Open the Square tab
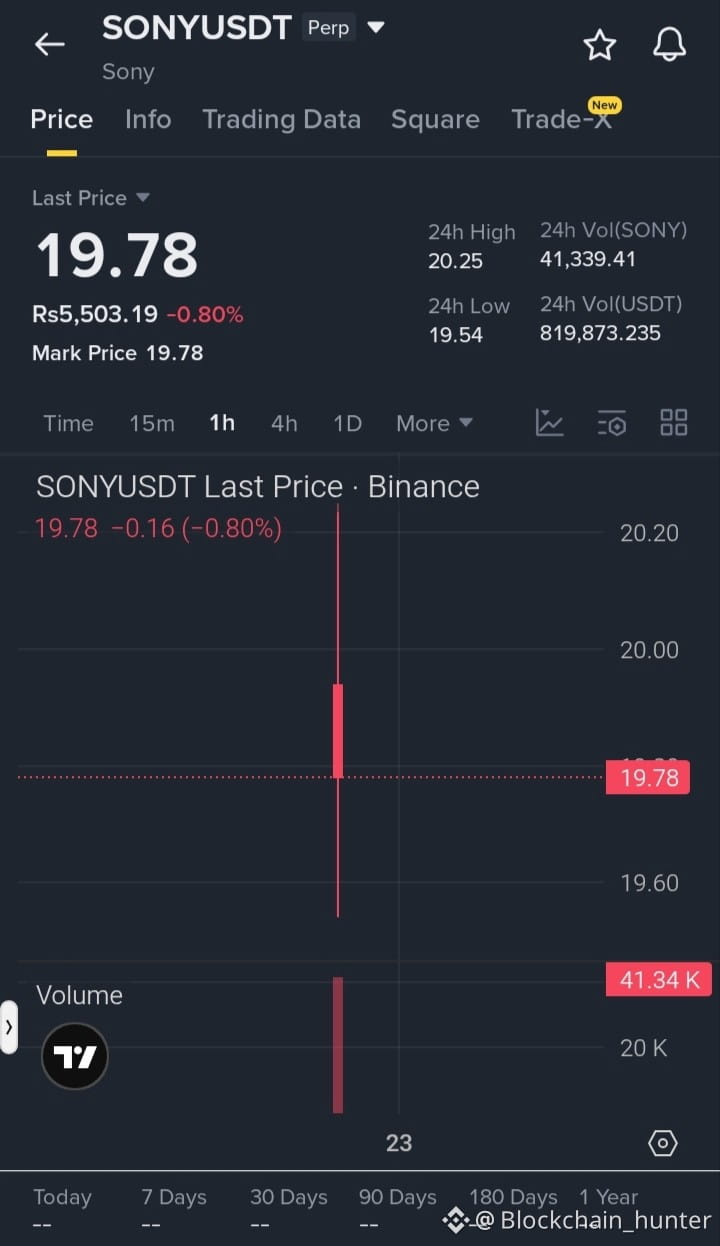Image resolution: width=720 pixels, height=1246 pixels. (x=435, y=119)
